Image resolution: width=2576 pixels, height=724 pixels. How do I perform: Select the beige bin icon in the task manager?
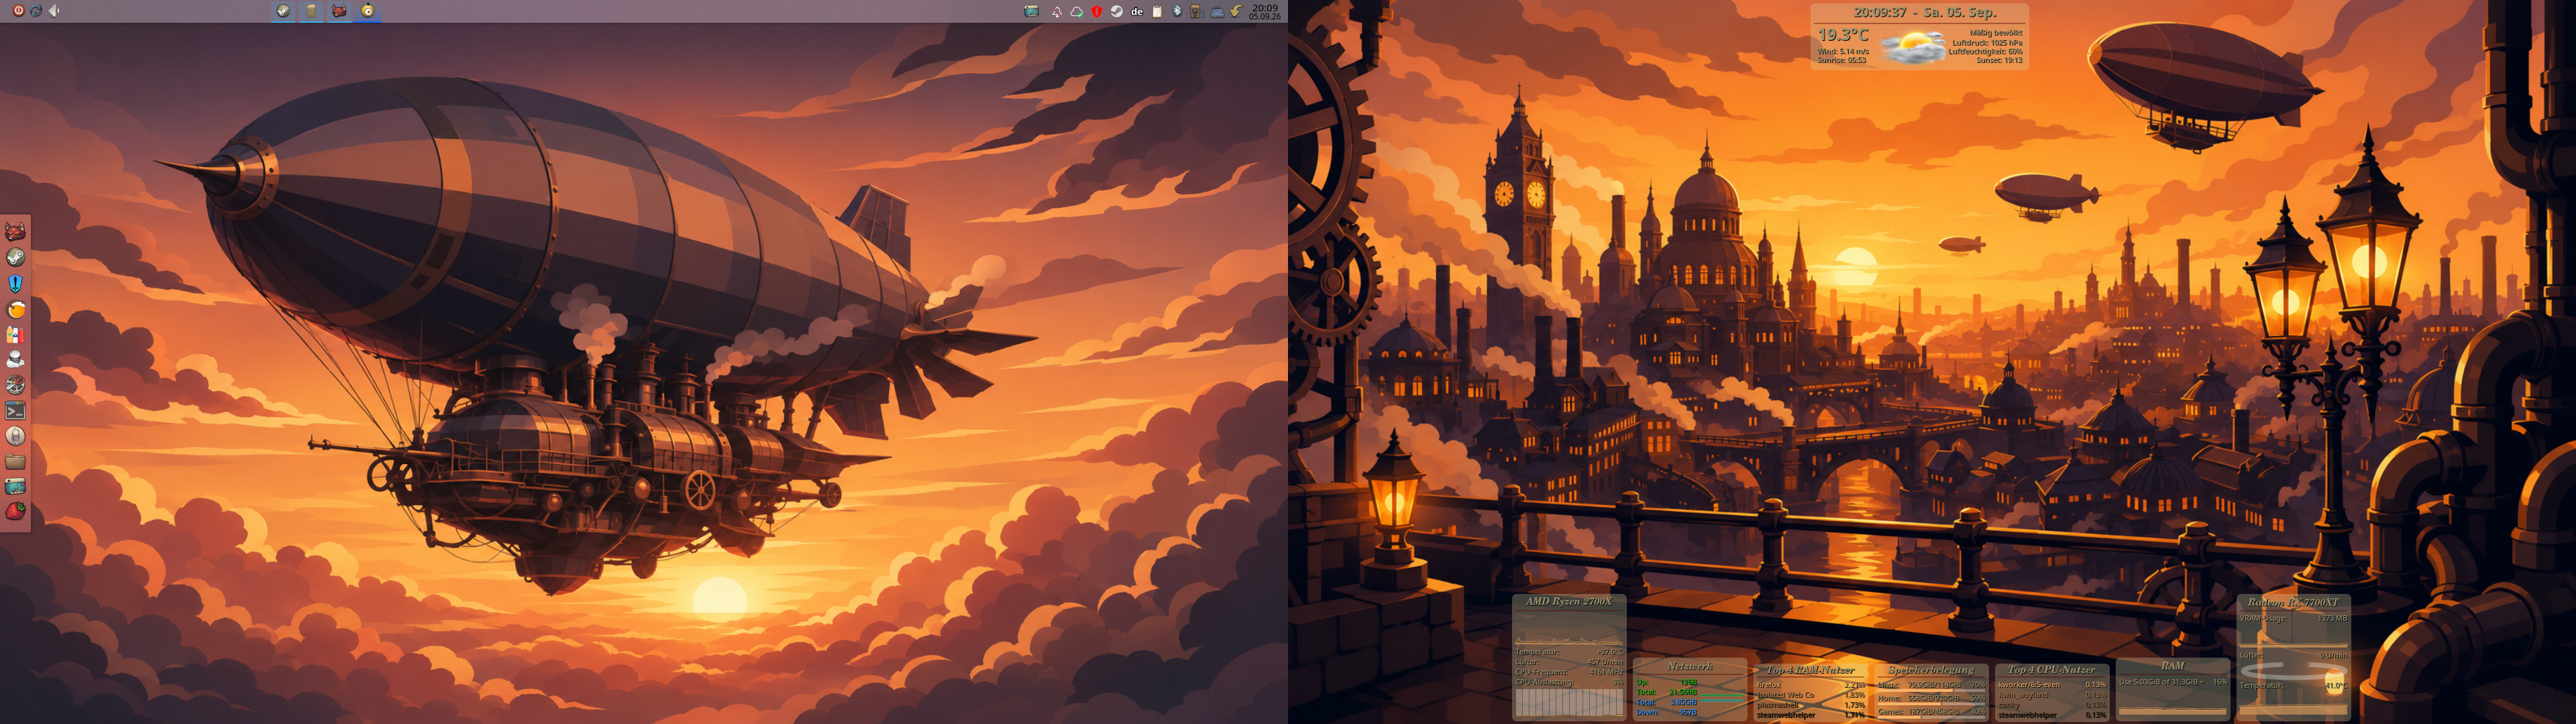pyautogui.click(x=311, y=11)
